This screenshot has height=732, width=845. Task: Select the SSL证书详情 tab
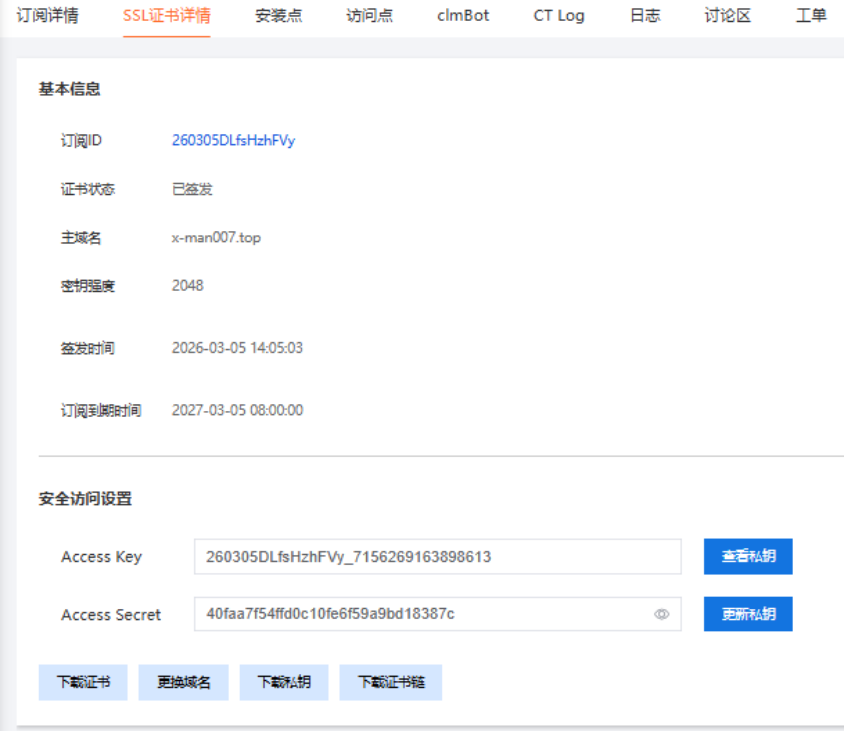pos(167,16)
